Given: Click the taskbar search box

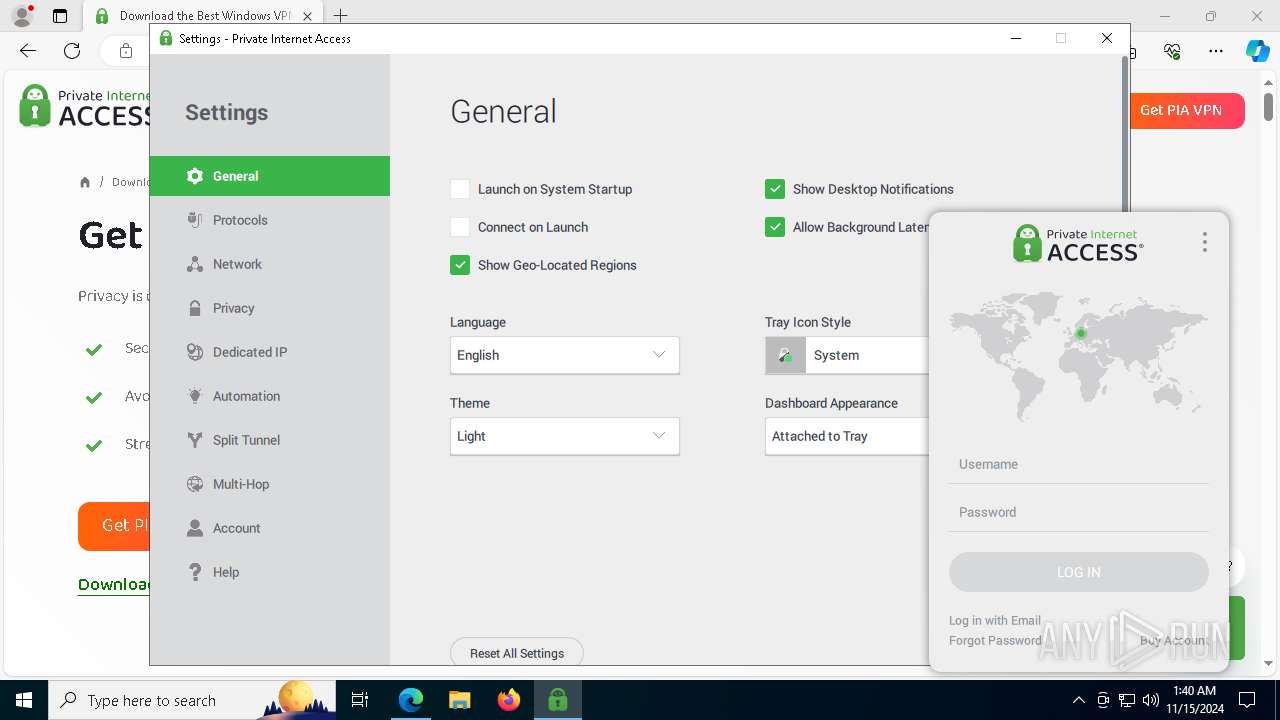Looking at the screenshot, I should (192, 700).
